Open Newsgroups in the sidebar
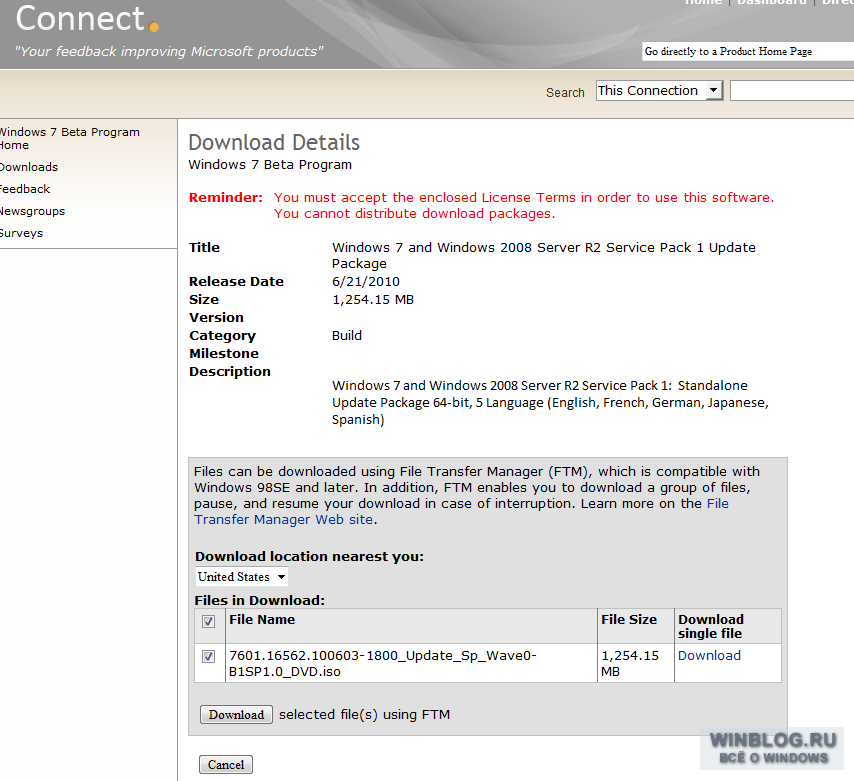Viewport: 854px width, 781px height. 32,211
